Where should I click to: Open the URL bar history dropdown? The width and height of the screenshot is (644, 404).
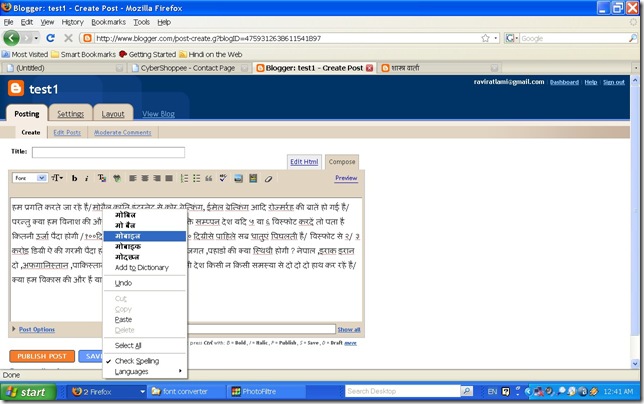[496, 38]
